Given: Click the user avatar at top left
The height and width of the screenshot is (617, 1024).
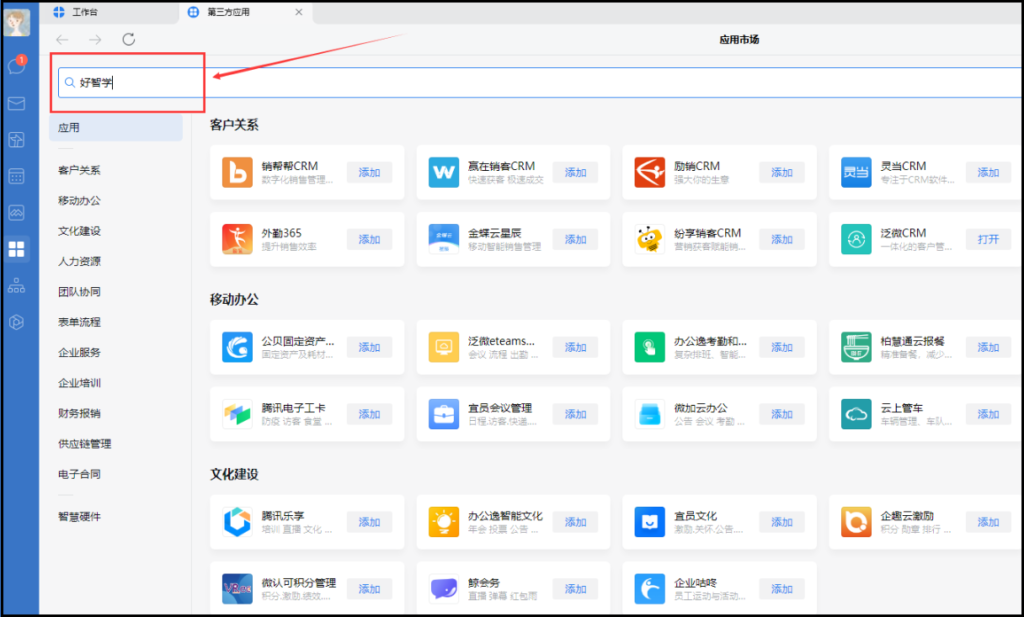Looking at the screenshot, I should [x=17, y=23].
